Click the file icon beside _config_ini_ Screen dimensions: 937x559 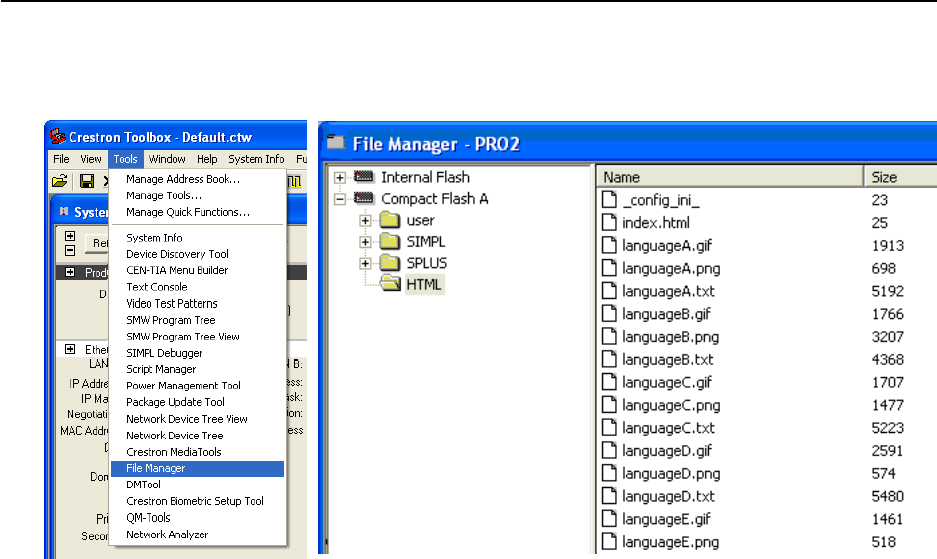(x=609, y=200)
